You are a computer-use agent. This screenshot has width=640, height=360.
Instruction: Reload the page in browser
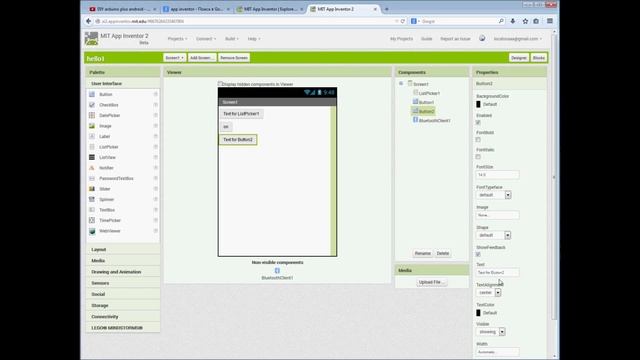[402, 21]
